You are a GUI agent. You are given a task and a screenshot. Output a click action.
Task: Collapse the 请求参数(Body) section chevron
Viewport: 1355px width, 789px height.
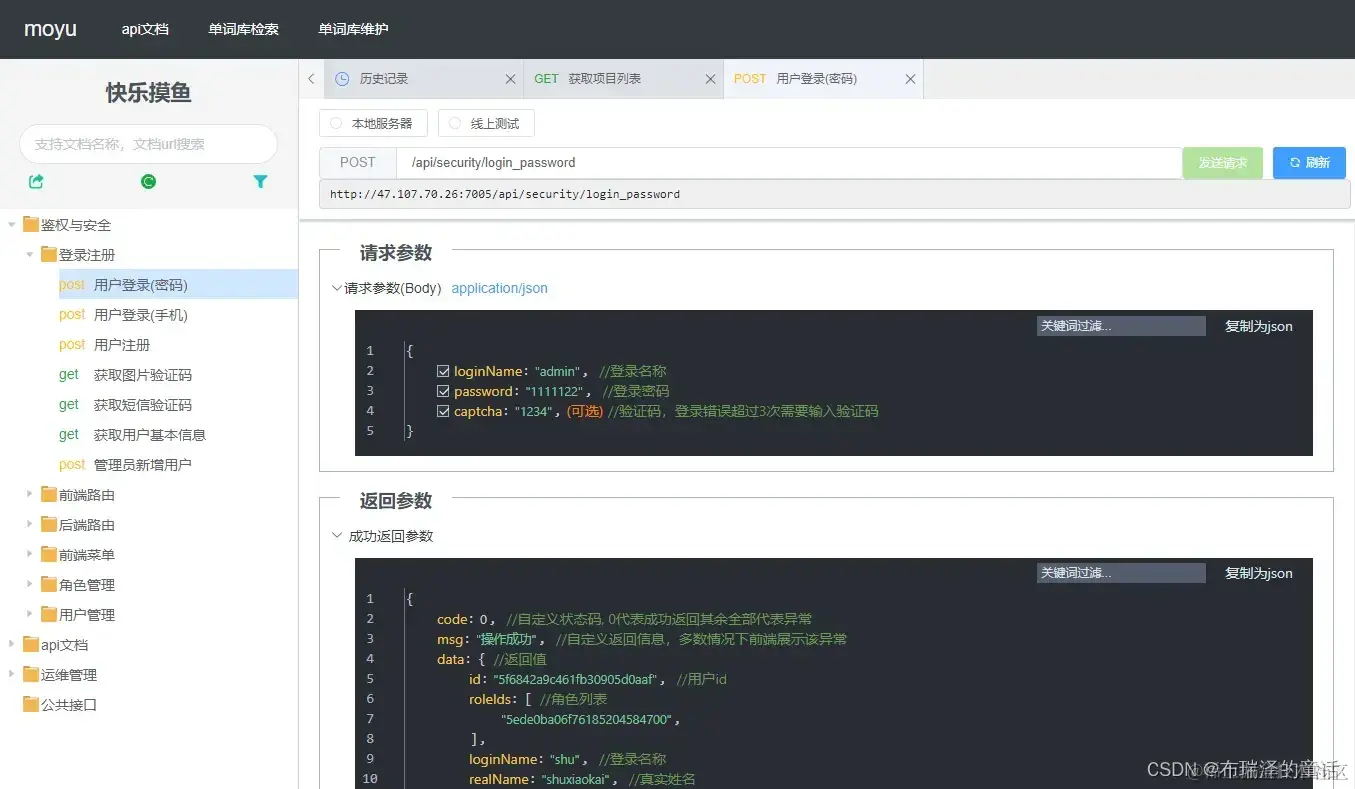337,288
